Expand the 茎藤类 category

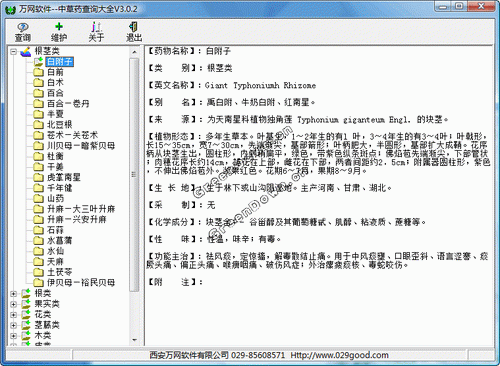pyautogui.click(x=13, y=325)
